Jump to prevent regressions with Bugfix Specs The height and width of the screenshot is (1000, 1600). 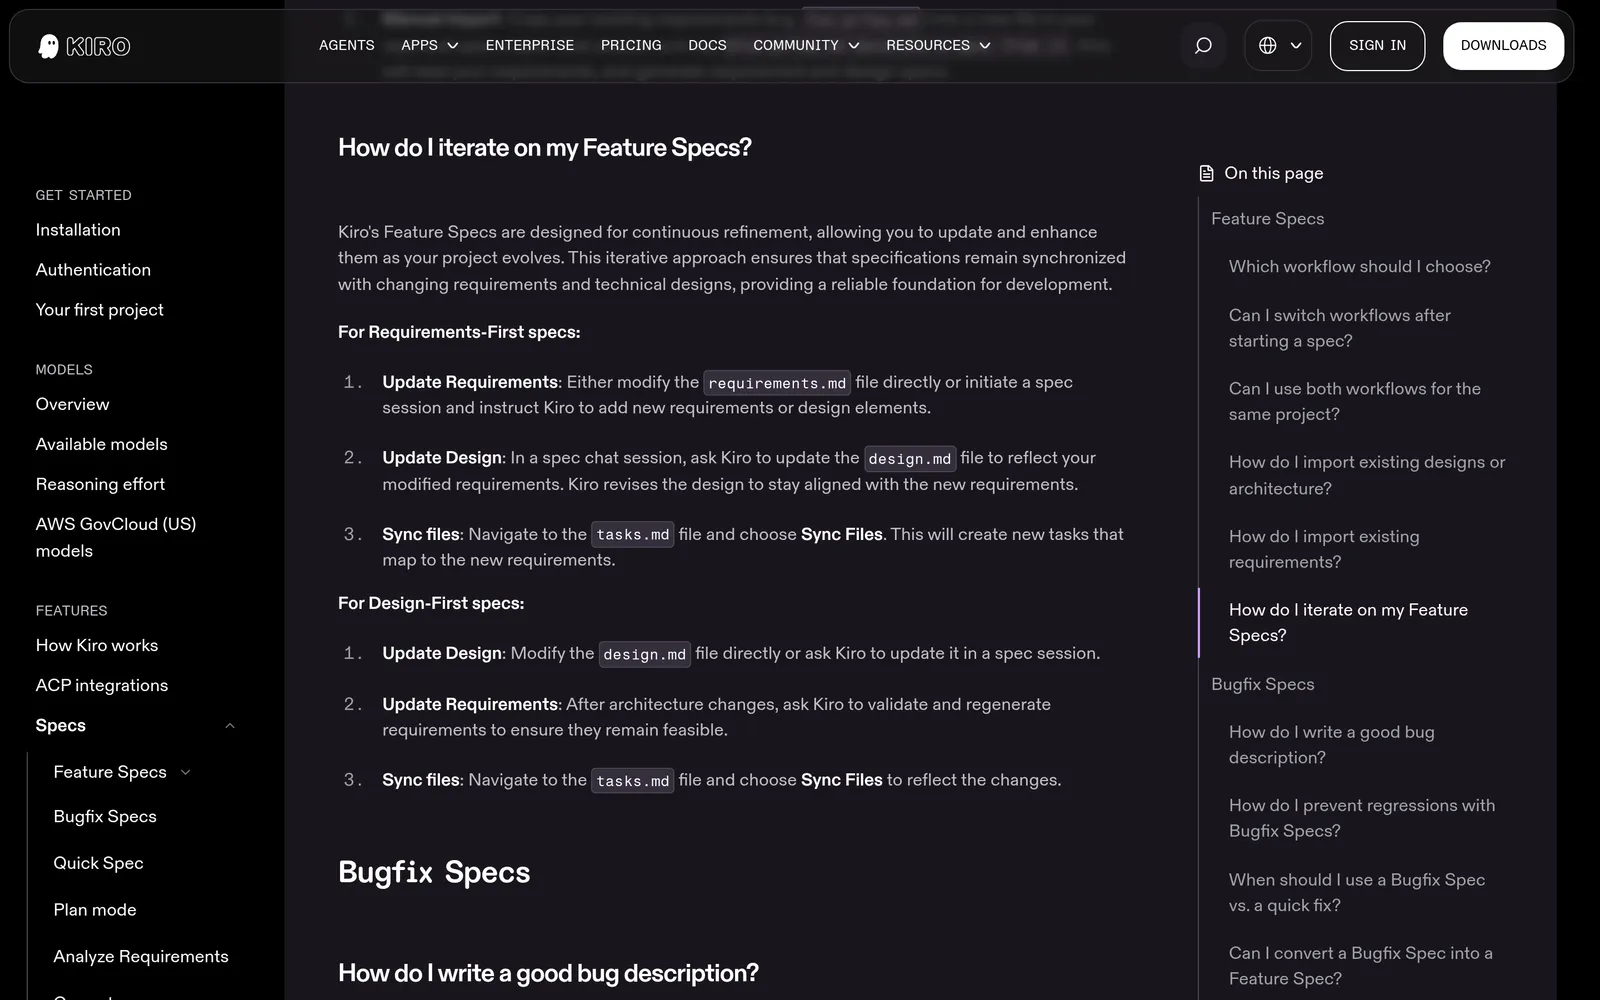point(1362,818)
